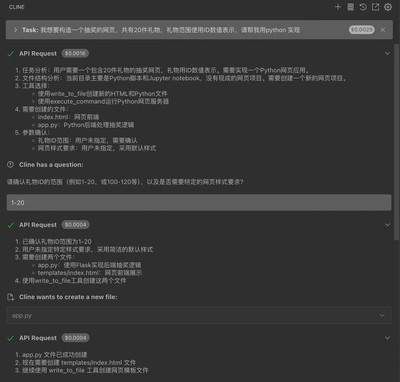Click the checkmark of first API Request

(x=11, y=54)
